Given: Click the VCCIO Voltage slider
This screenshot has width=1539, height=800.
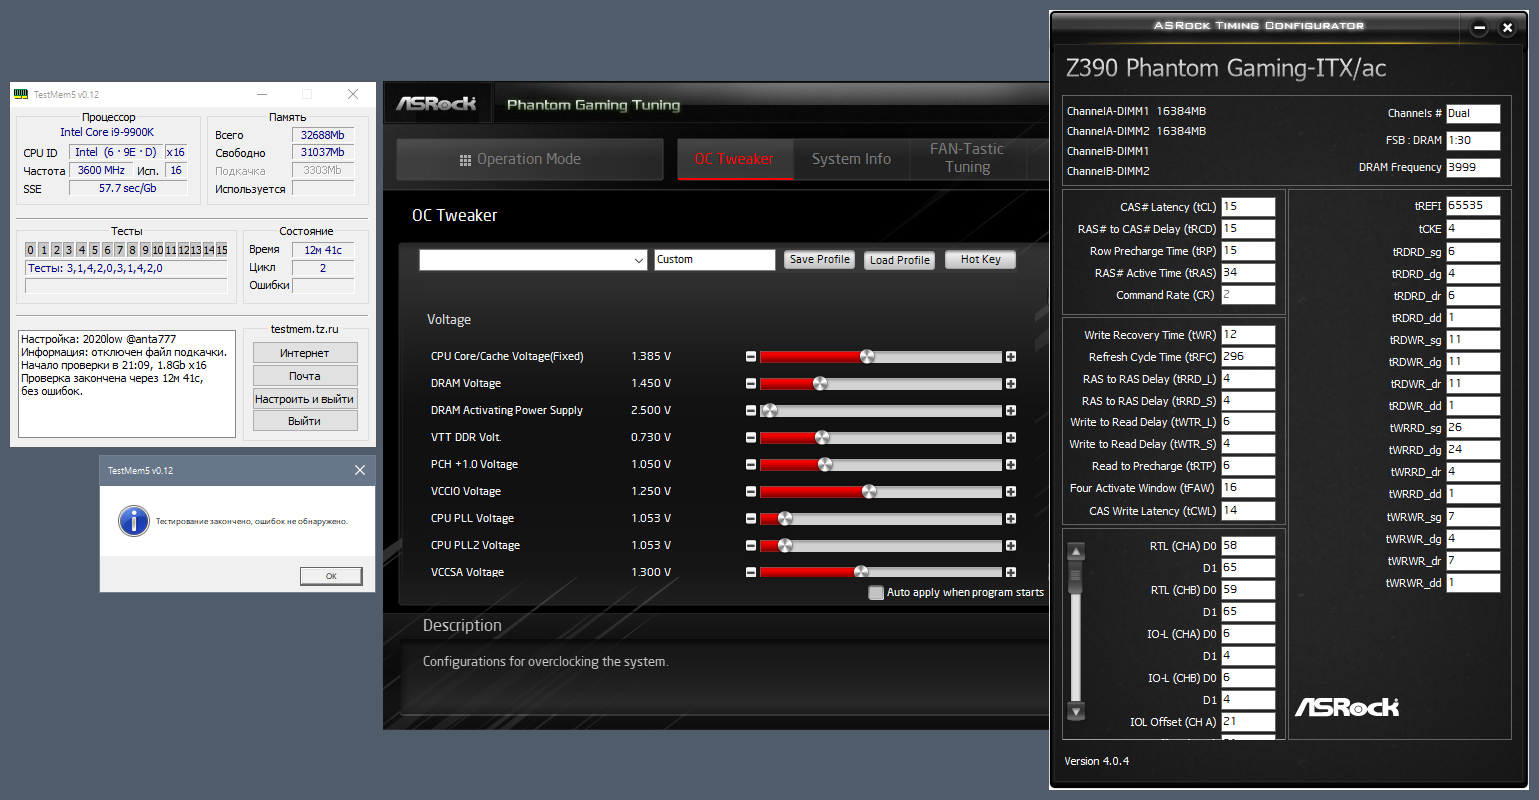Looking at the screenshot, I should pos(881,492).
